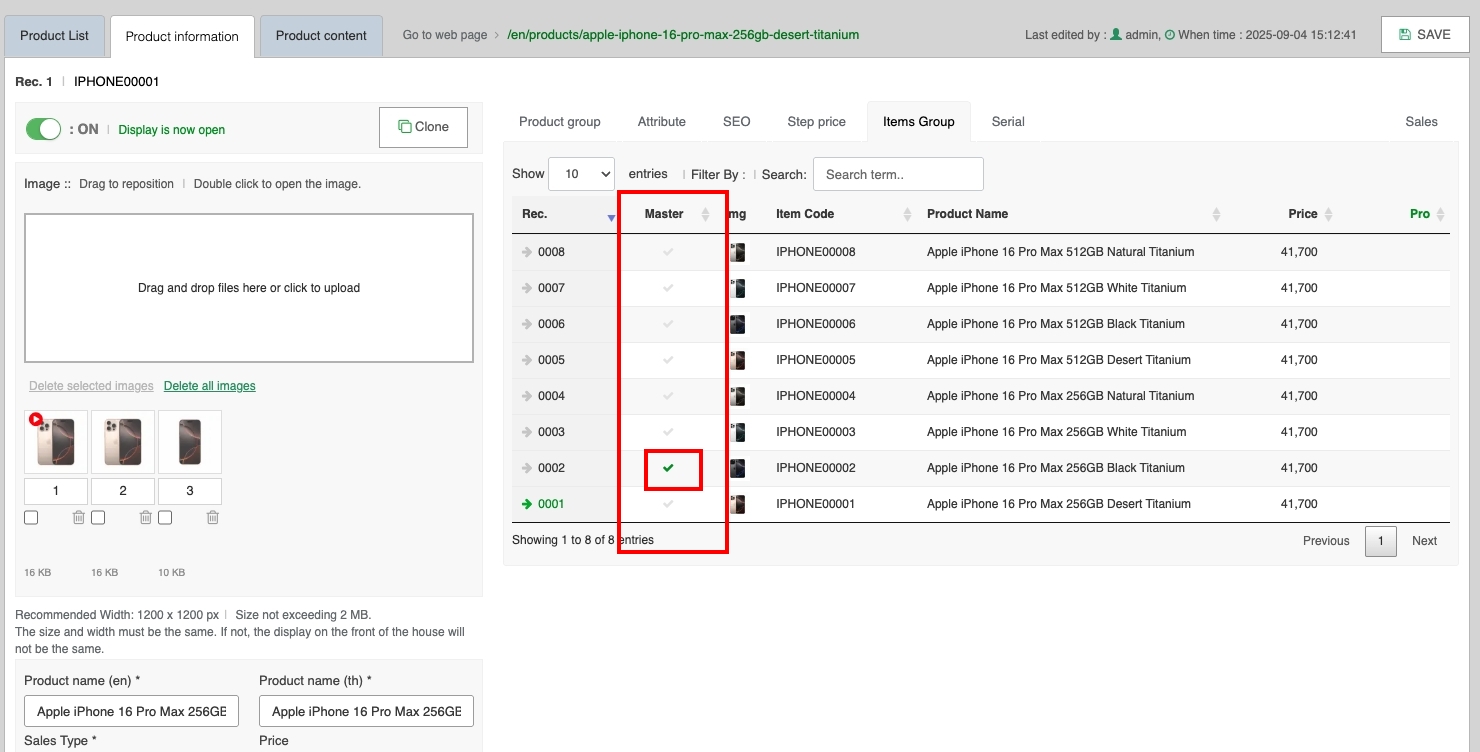Click the Clone button

click(423, 127)
